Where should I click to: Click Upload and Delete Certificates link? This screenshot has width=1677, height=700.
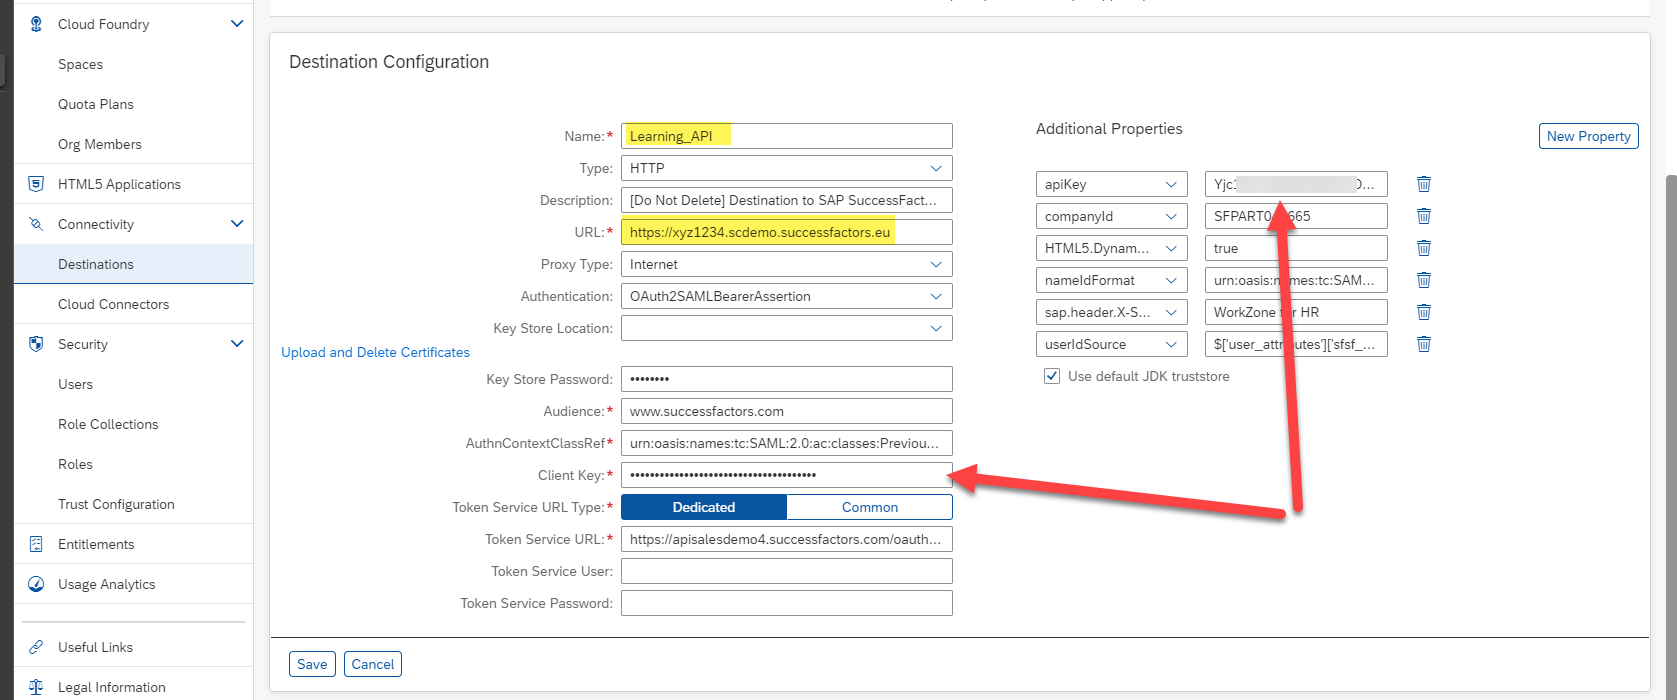tap(375, 352)
